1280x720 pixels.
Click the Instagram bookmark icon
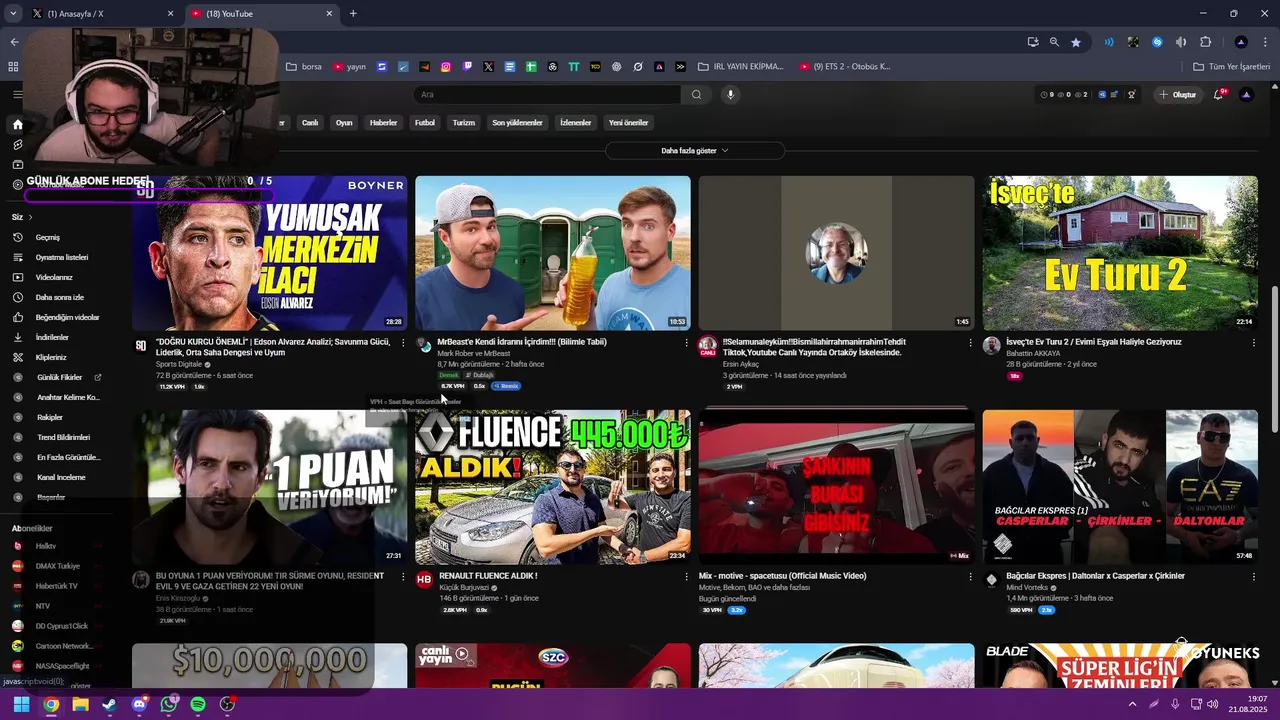point(446,67)
